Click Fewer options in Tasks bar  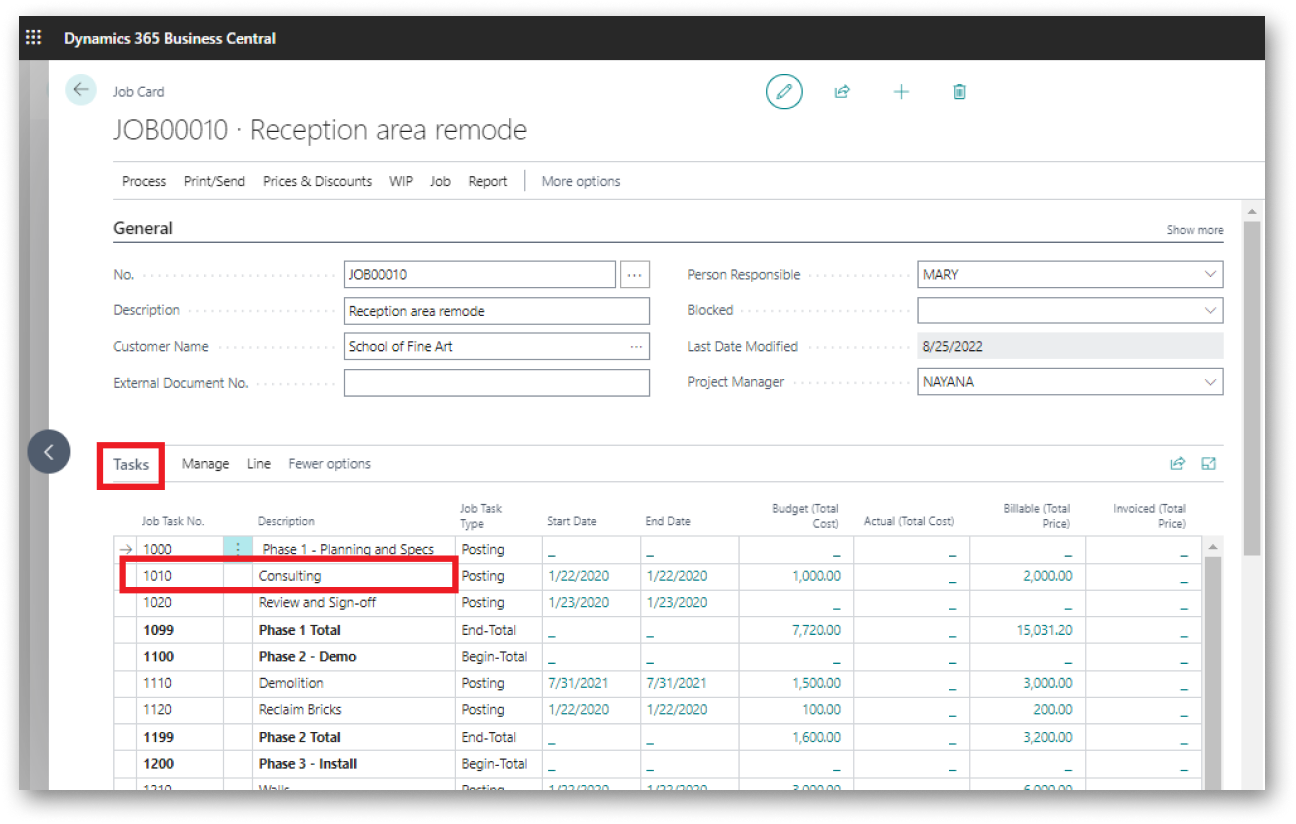[329, 464]
